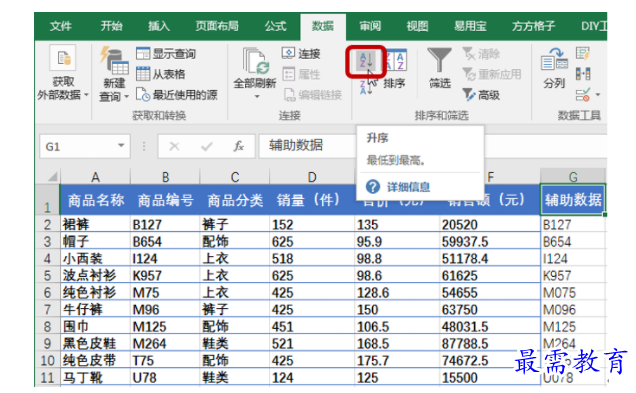Switch to Page Layout (页面布局) tab
The width and height of the screenshot is (636, 393).
tap(217, 26)
